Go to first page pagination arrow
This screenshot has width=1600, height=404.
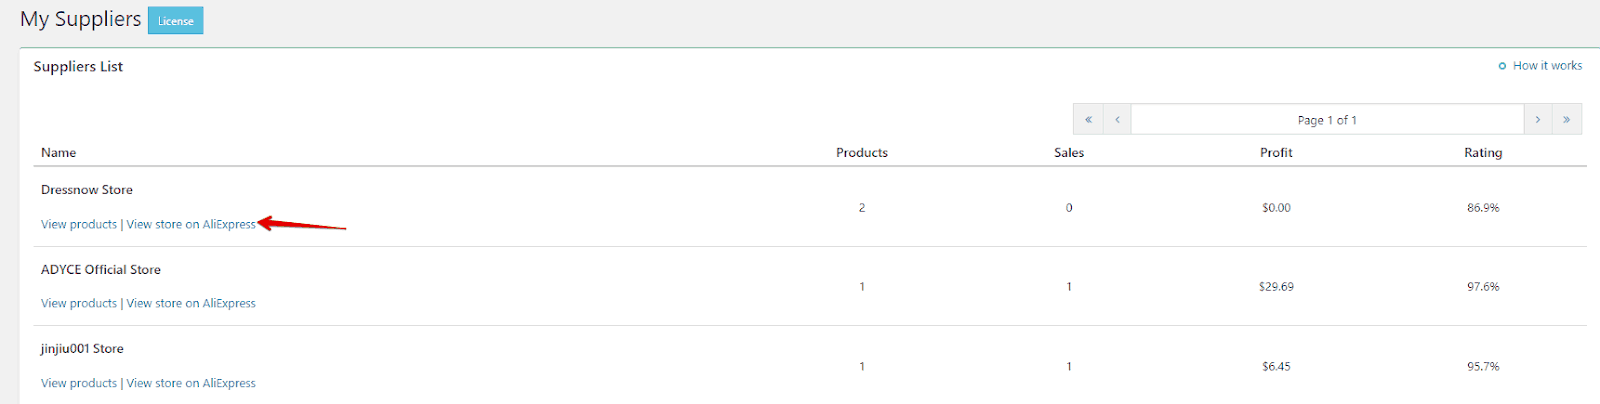1088,119
